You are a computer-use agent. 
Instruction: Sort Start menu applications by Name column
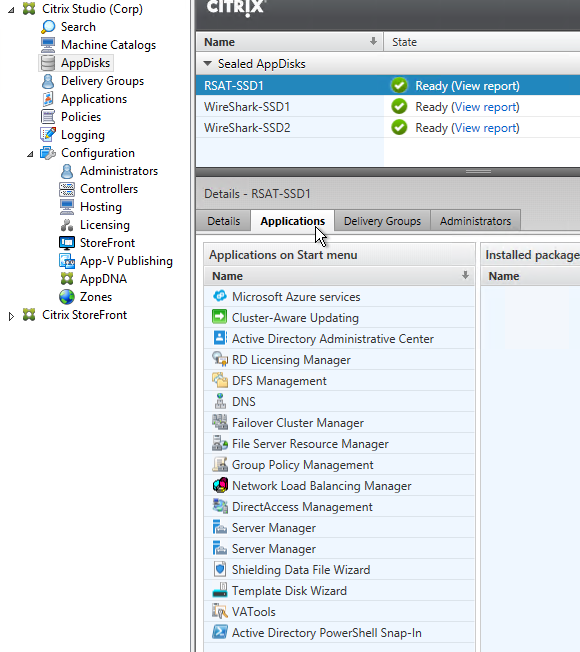tap(339, 276)
